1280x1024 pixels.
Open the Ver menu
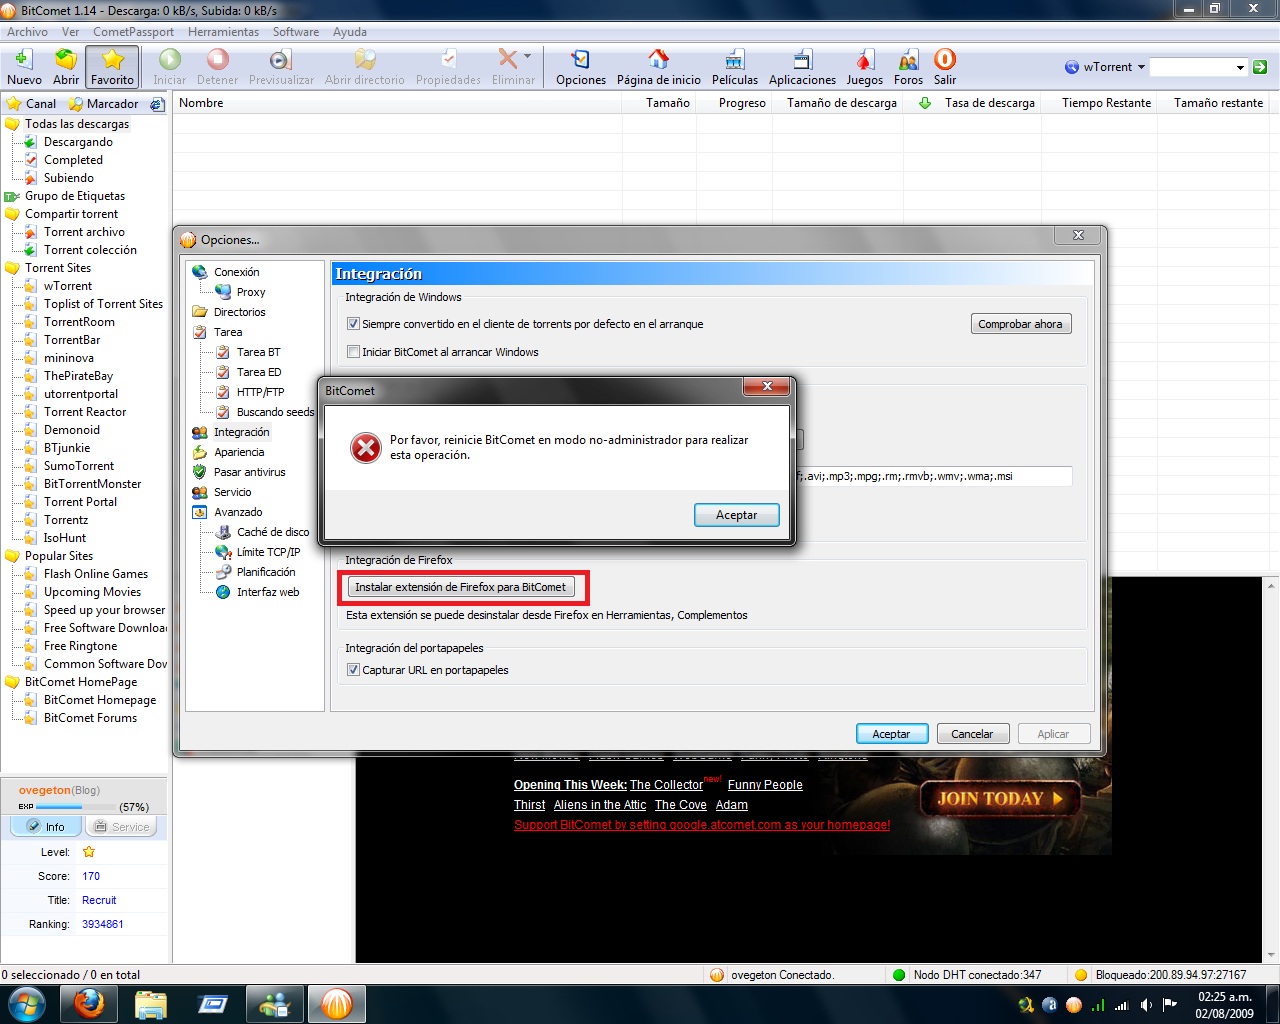[70, 32]
